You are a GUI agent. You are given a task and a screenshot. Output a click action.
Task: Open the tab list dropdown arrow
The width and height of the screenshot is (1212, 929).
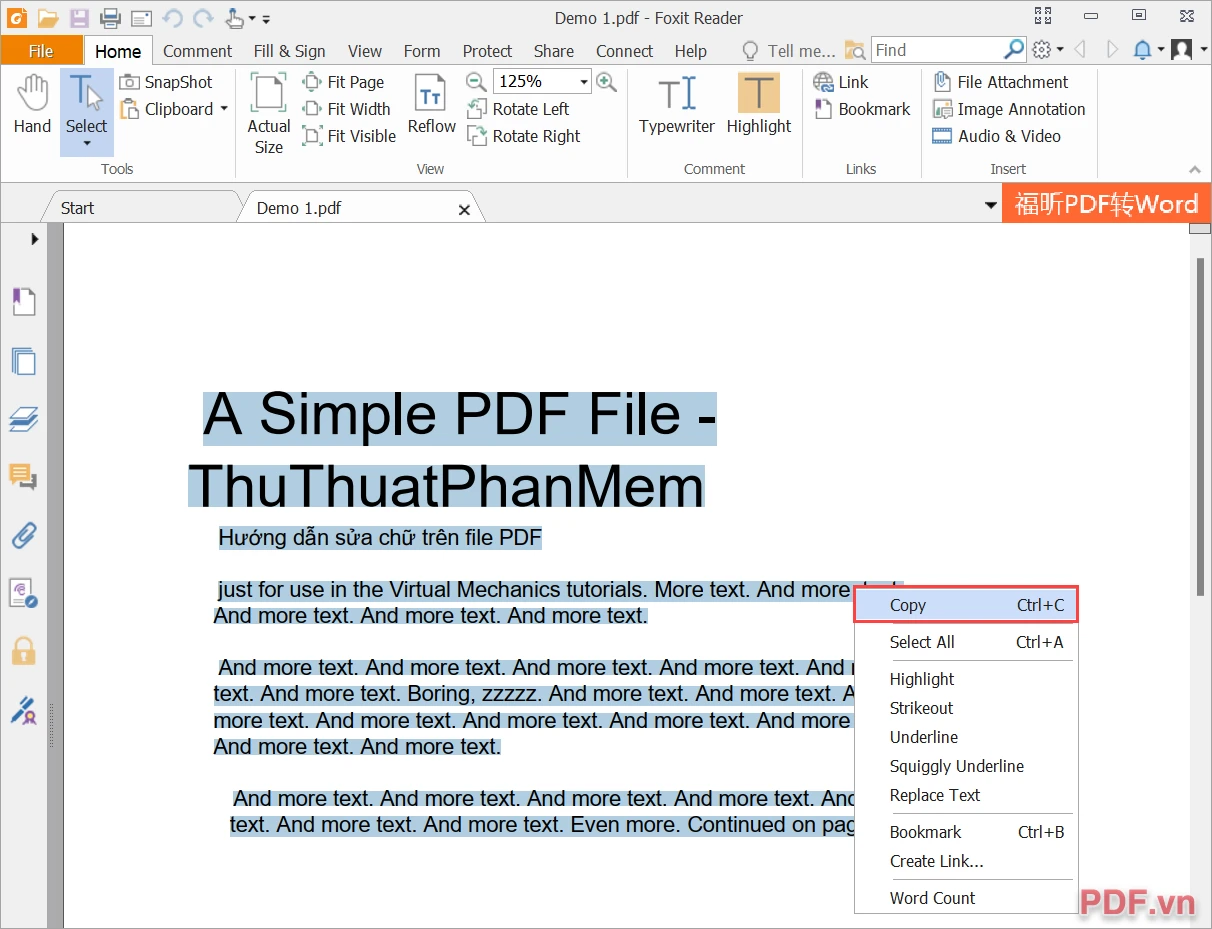(x=991, y=206)
